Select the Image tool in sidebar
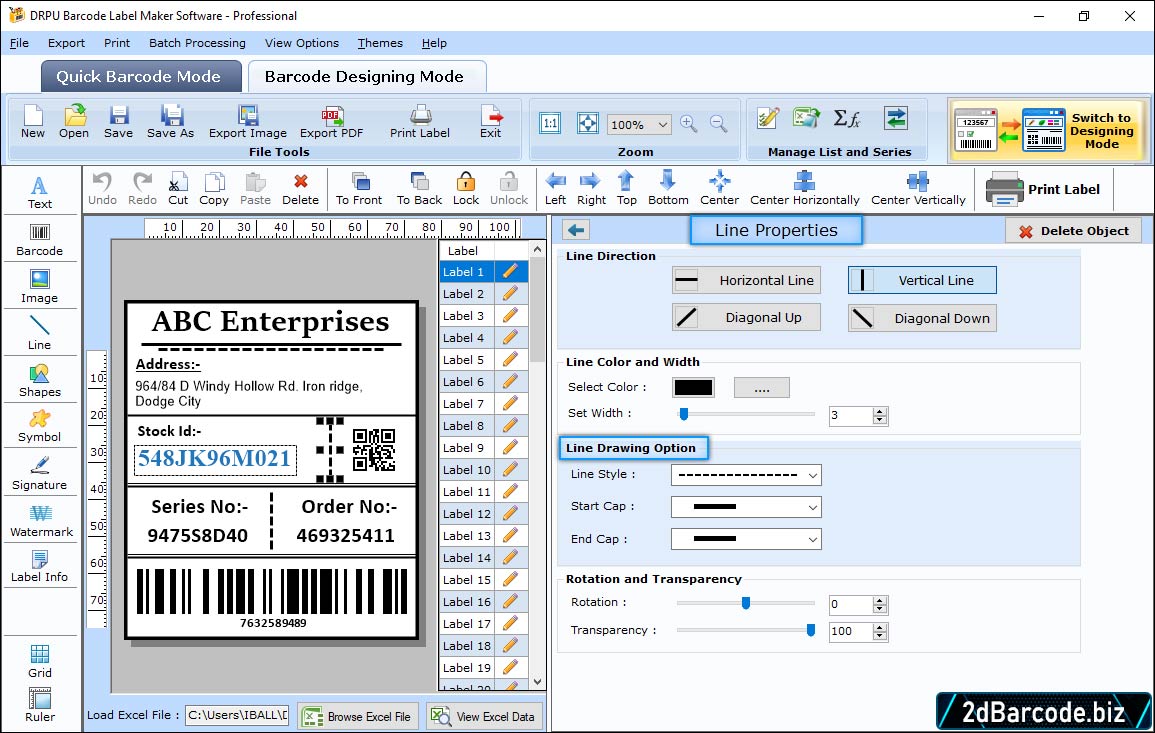Image resolution: width=1155 pixels, height=733 pixels. tap(40, 287)
